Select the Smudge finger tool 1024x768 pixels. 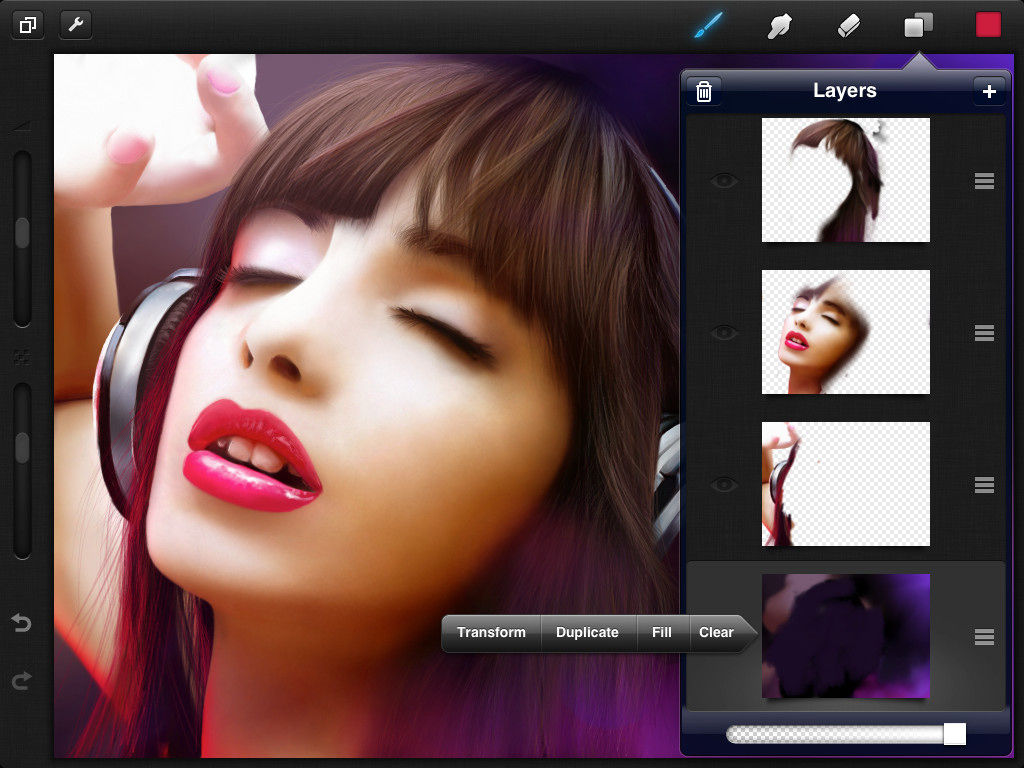pos(779,25)
